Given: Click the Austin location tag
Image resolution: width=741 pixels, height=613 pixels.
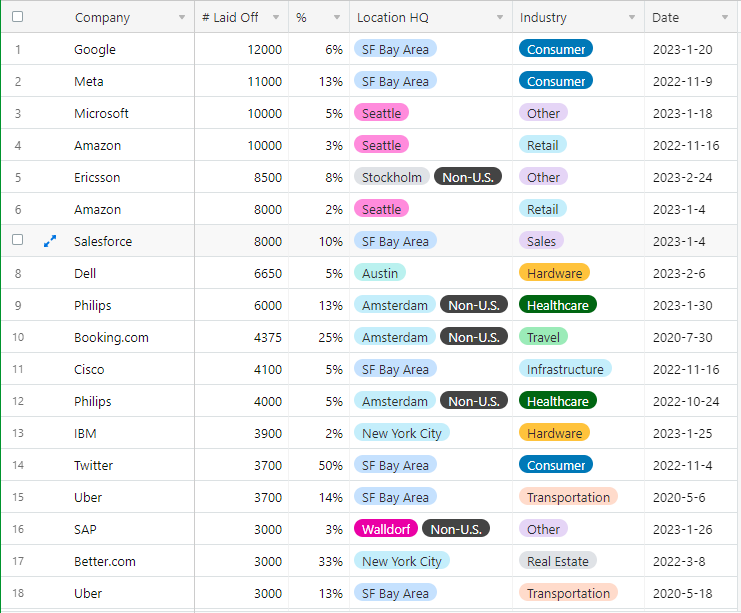Looking at the screenshot, I should pyautogui.click(x=380, y=273).
